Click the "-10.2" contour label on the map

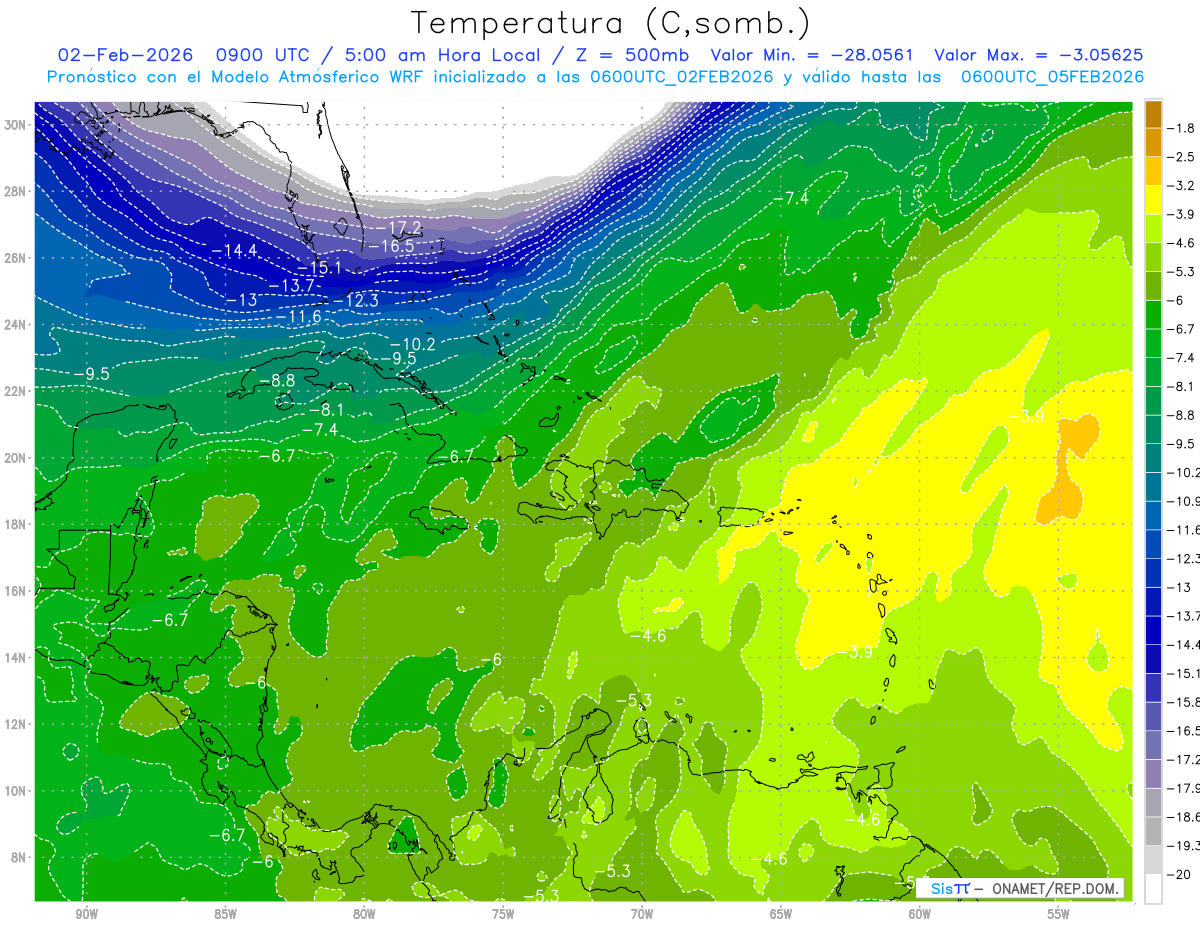tap(413, 344)
